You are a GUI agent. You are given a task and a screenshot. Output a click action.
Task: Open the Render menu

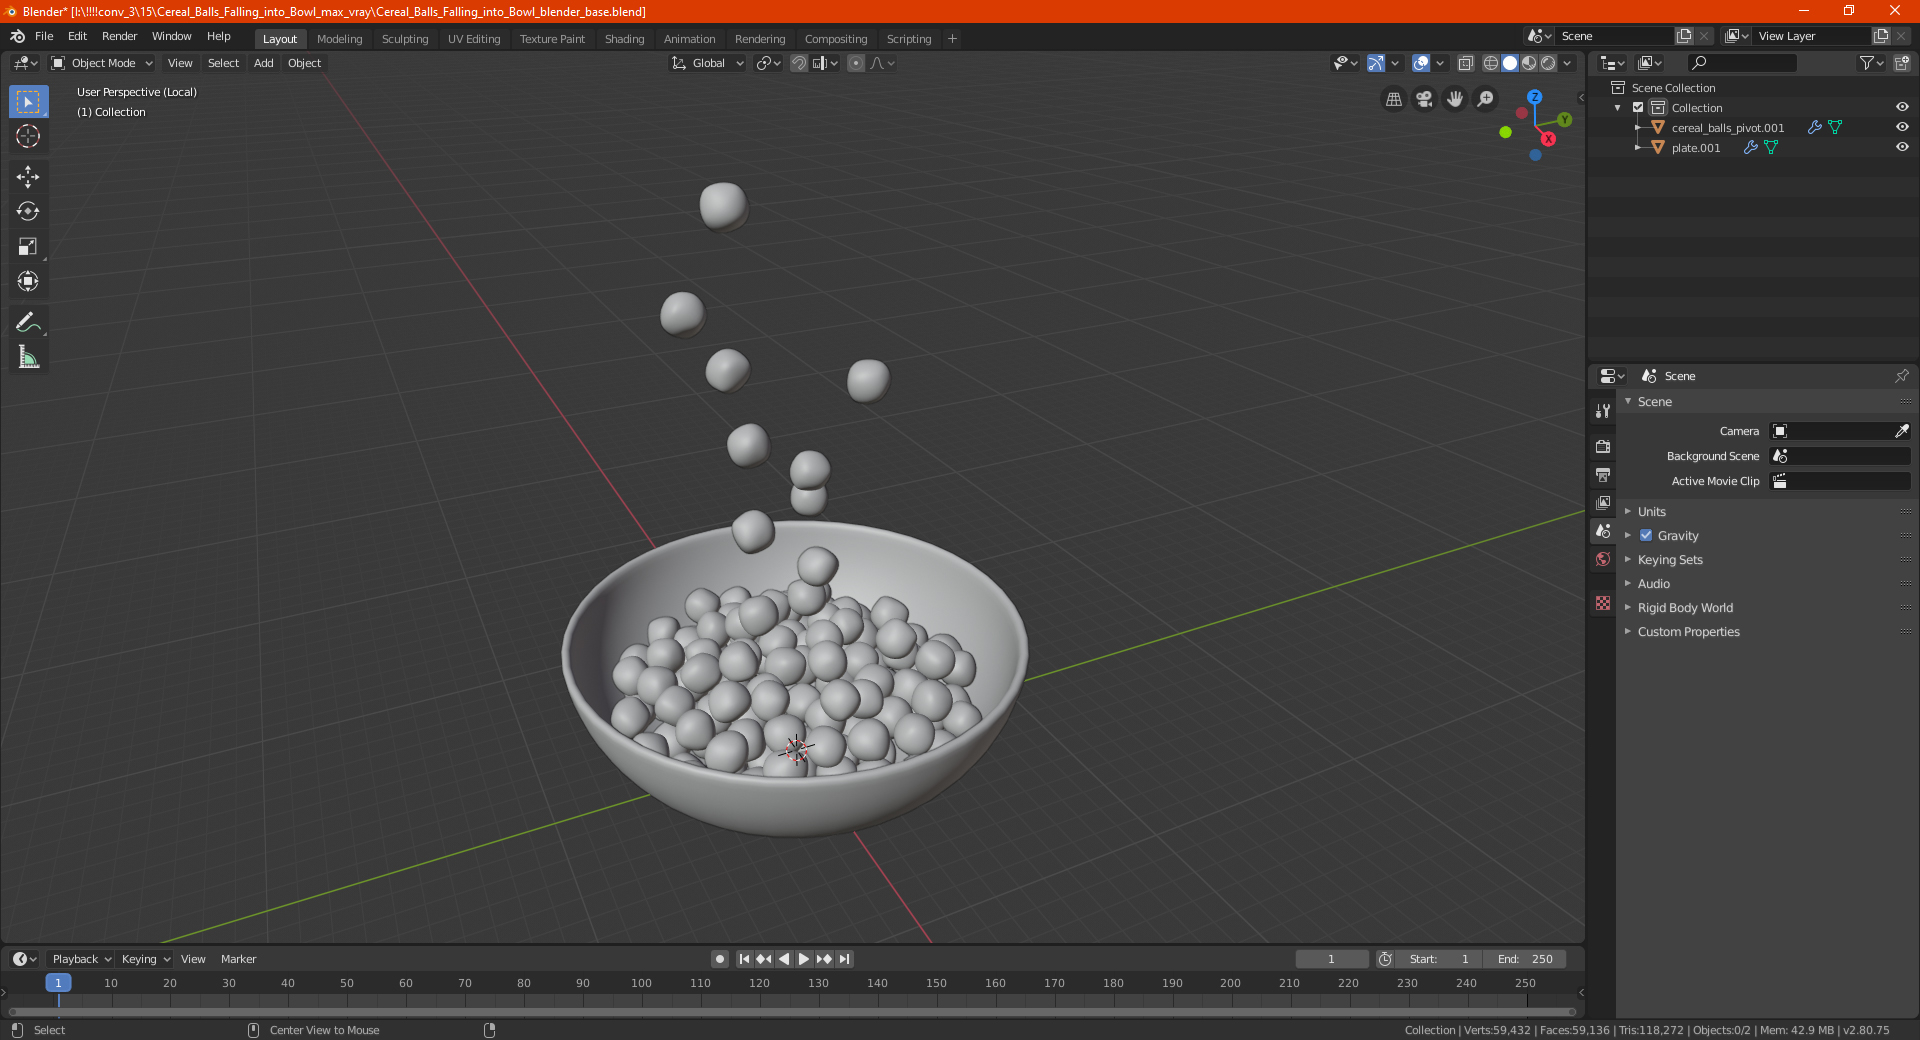click(119, 36)
